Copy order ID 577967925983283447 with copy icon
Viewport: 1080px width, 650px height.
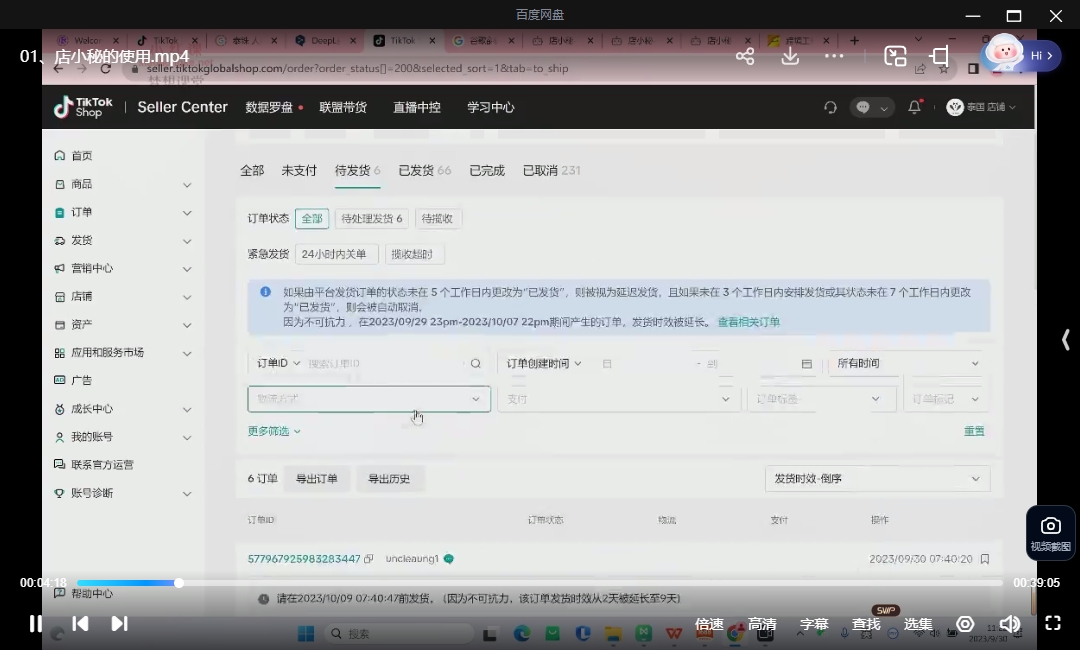[368, 559]
